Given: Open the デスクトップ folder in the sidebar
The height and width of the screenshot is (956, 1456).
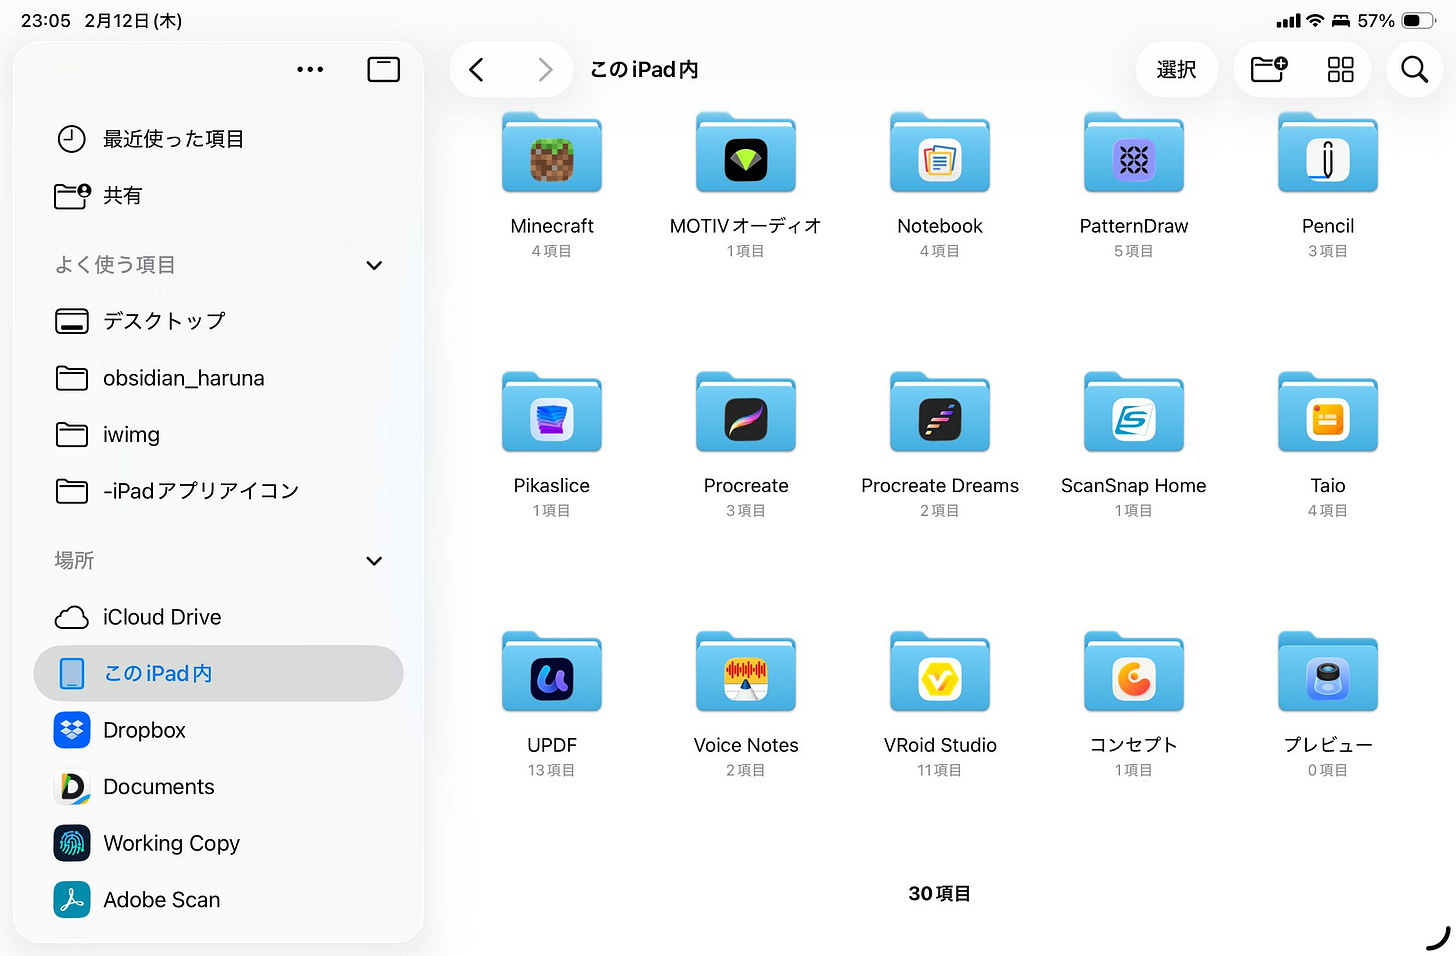Looking at the screenshot, I should 165,321.
